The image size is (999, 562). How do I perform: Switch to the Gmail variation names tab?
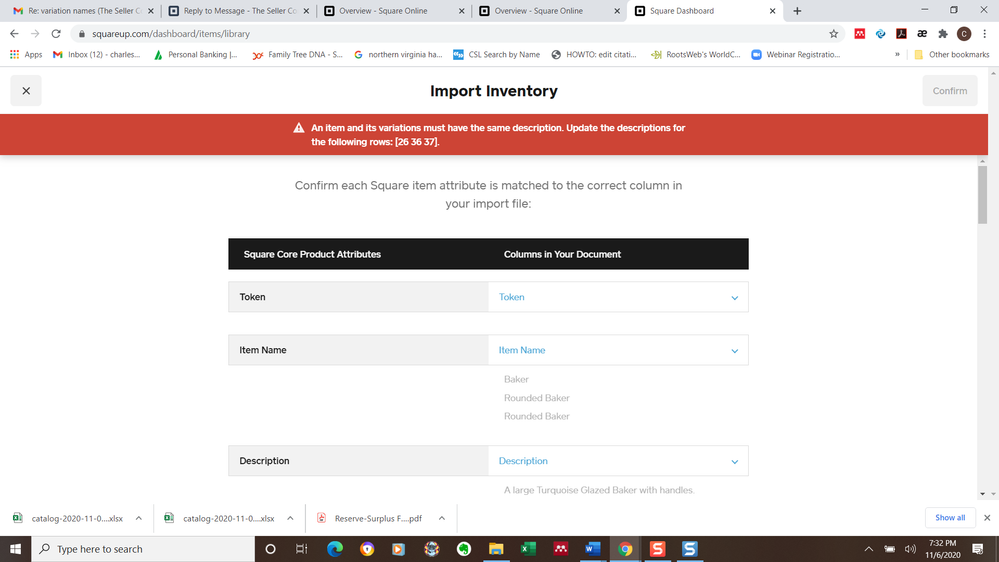(83, 11)
